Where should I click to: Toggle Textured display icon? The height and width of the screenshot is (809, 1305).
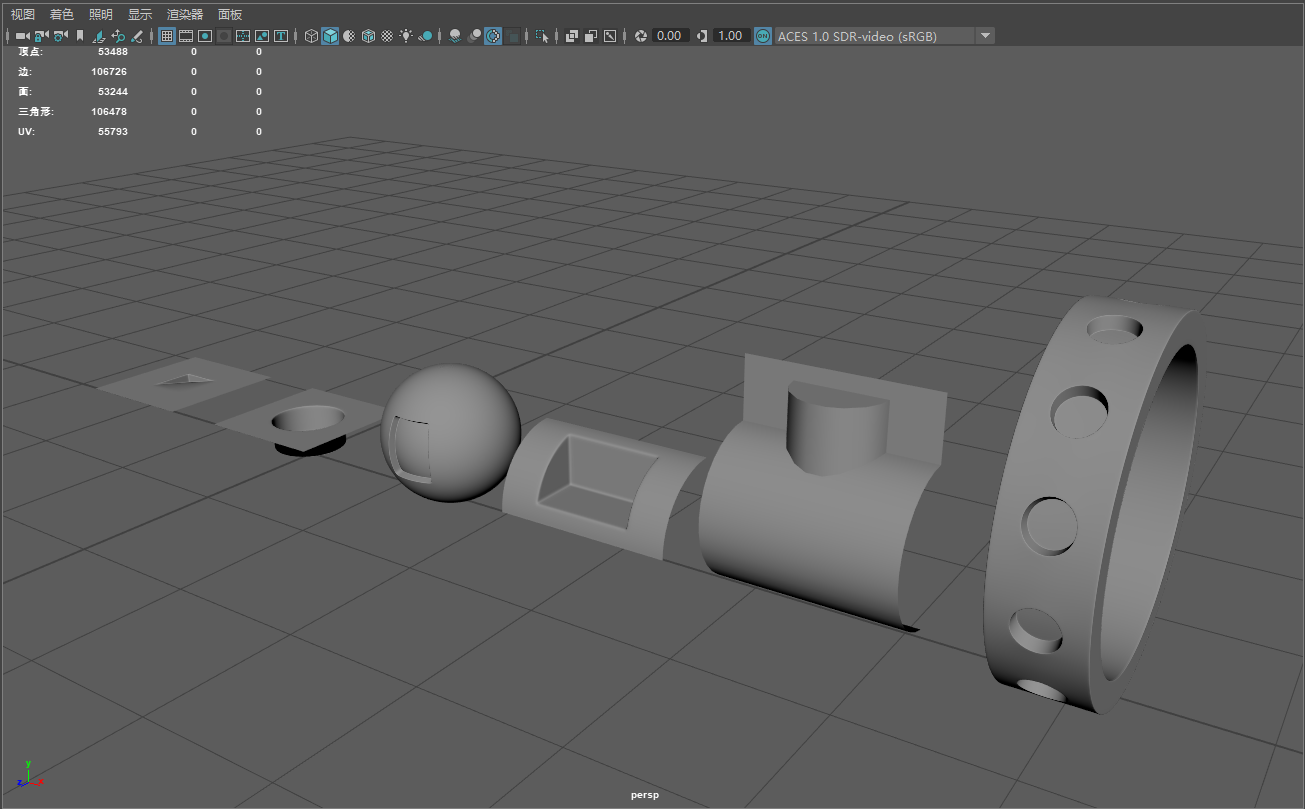coord(387,36)
